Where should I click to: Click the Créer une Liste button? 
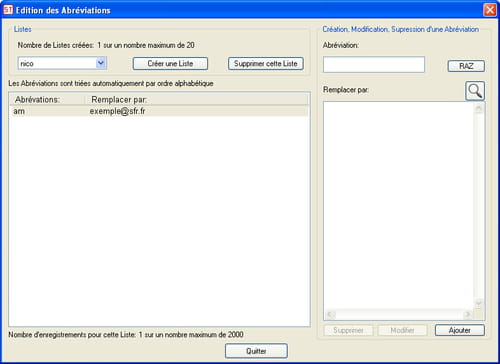pos(170,63)
